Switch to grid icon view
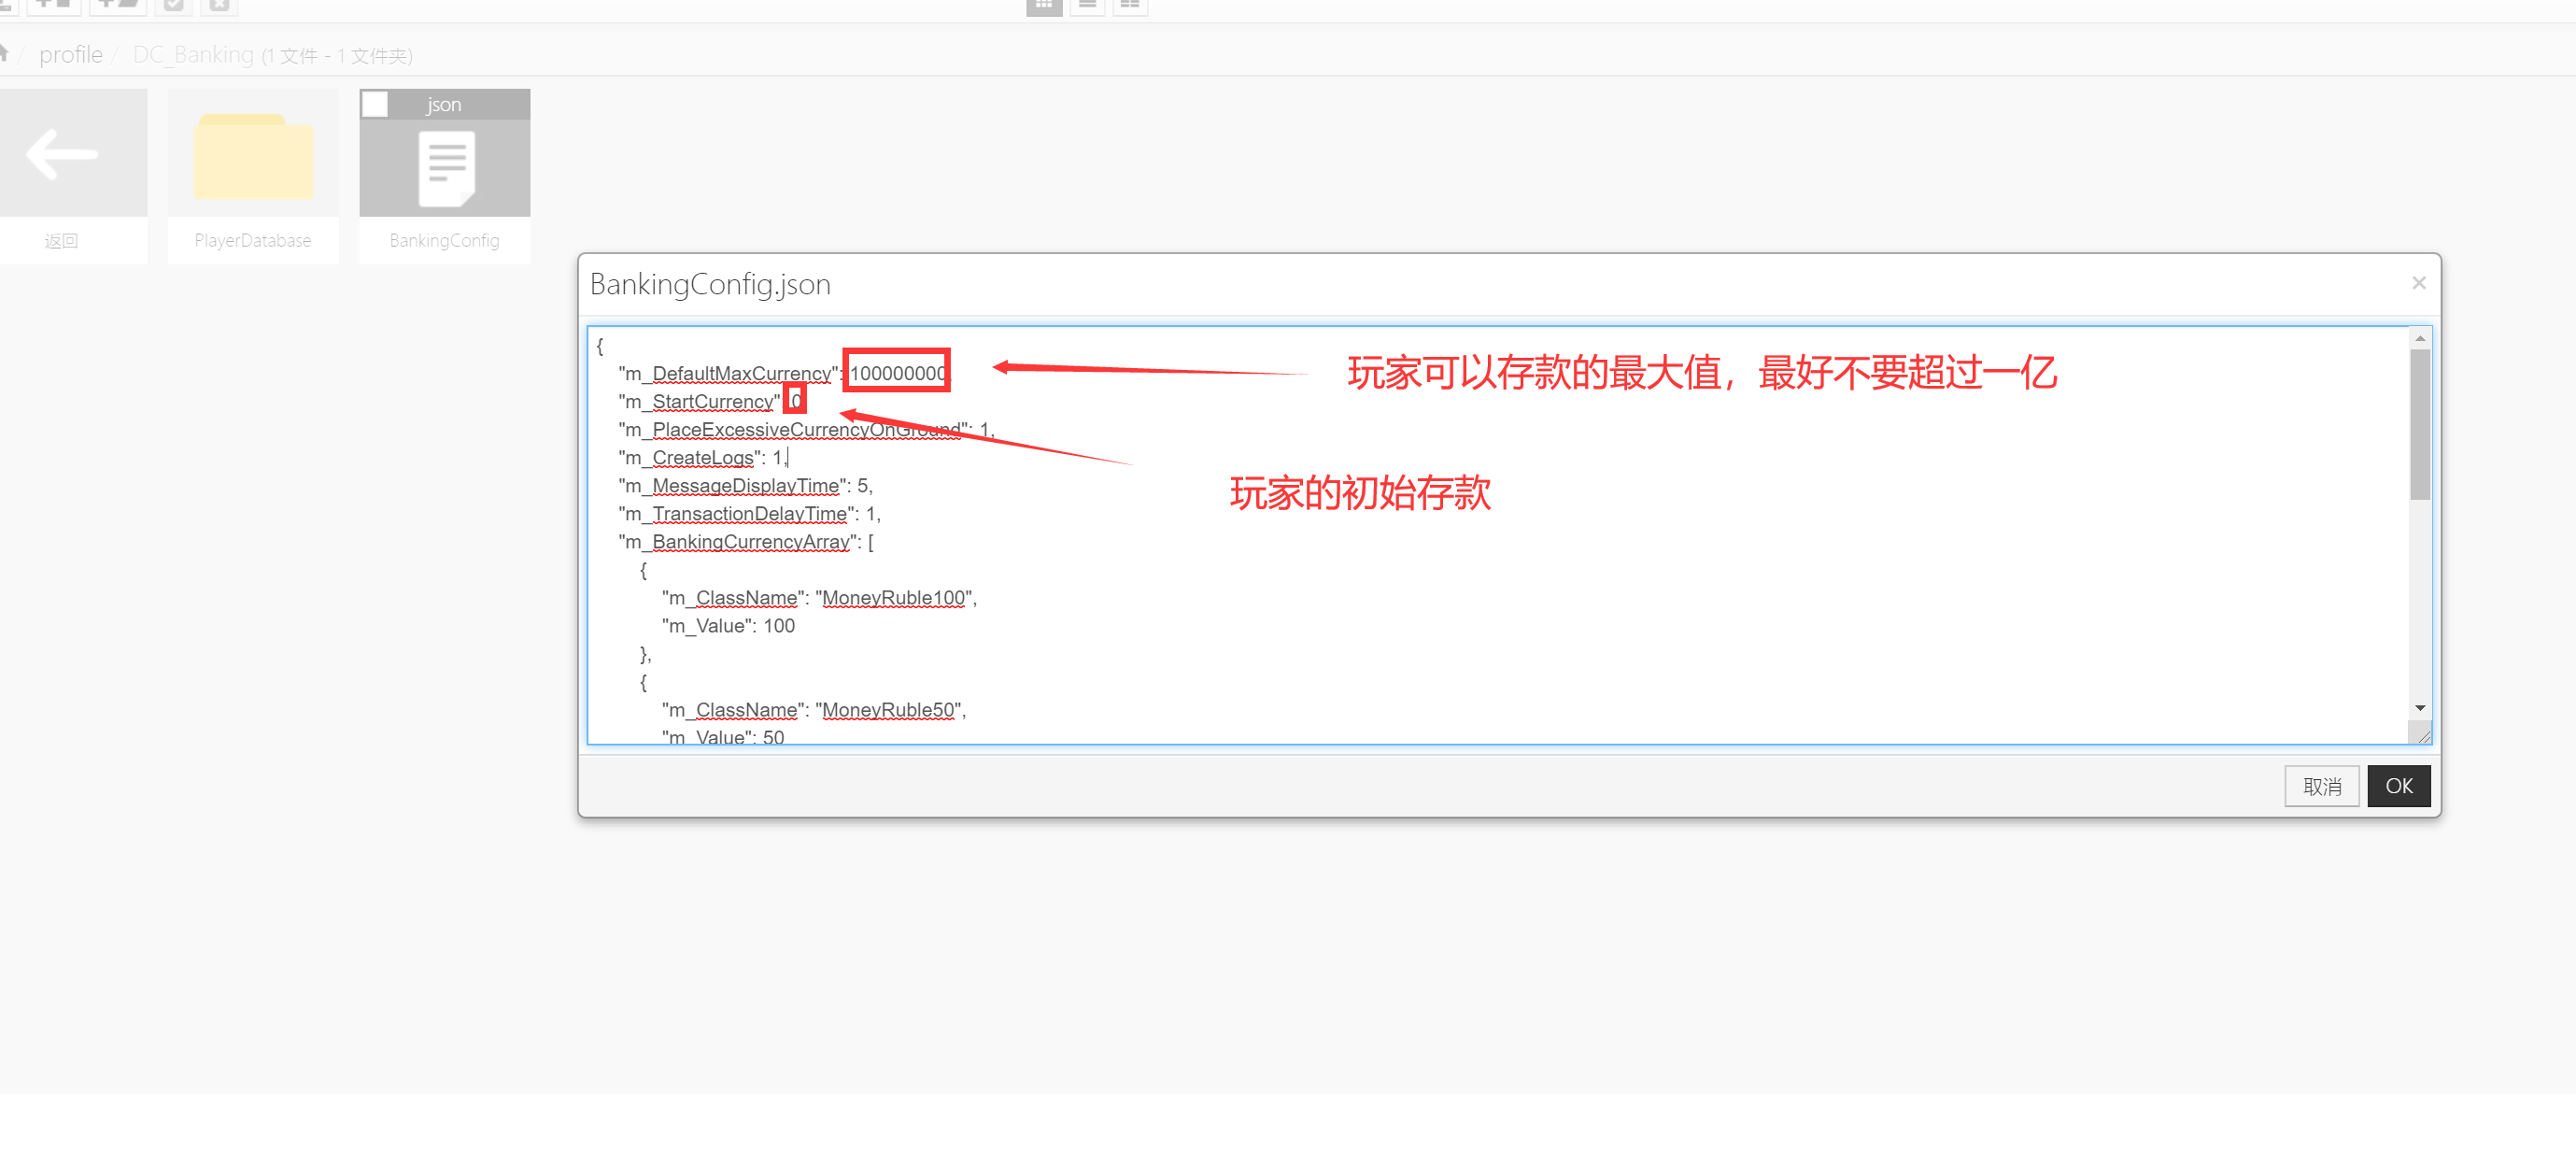 [x=1043, y=6]
